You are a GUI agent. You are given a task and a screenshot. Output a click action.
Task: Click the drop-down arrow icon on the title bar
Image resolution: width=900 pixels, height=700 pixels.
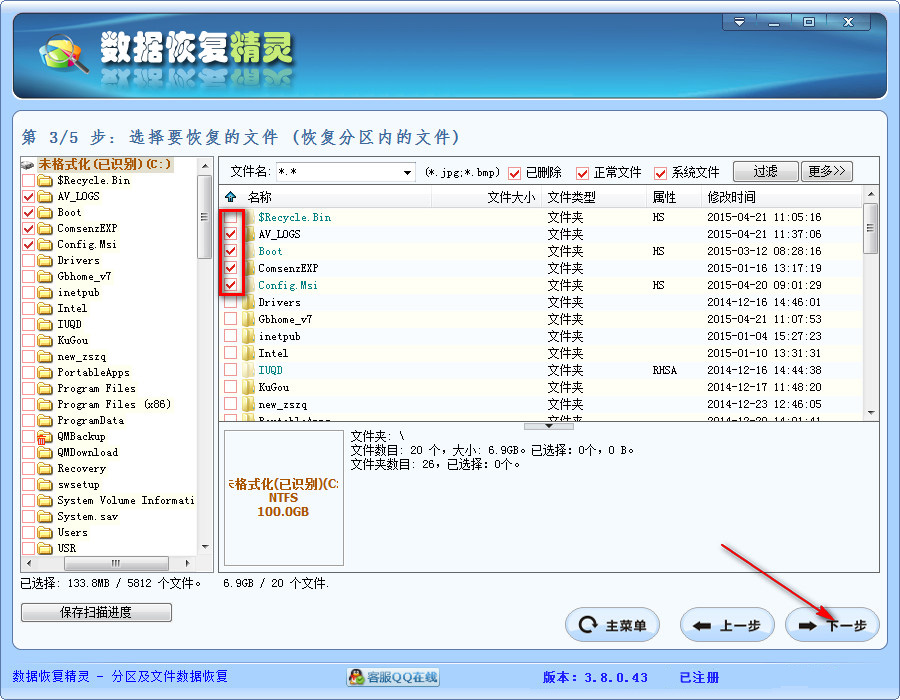coord(738,20)
